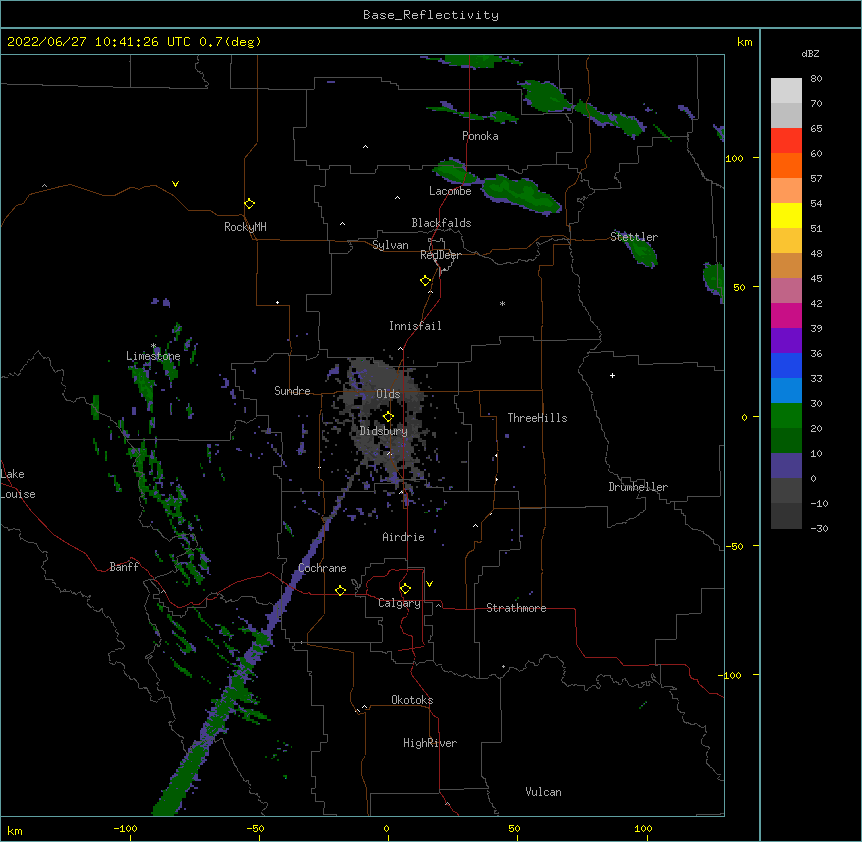Select the white asterisk marker east of Innisfail
This screenshot has width=862, height=842.
[x=502, y=303]
